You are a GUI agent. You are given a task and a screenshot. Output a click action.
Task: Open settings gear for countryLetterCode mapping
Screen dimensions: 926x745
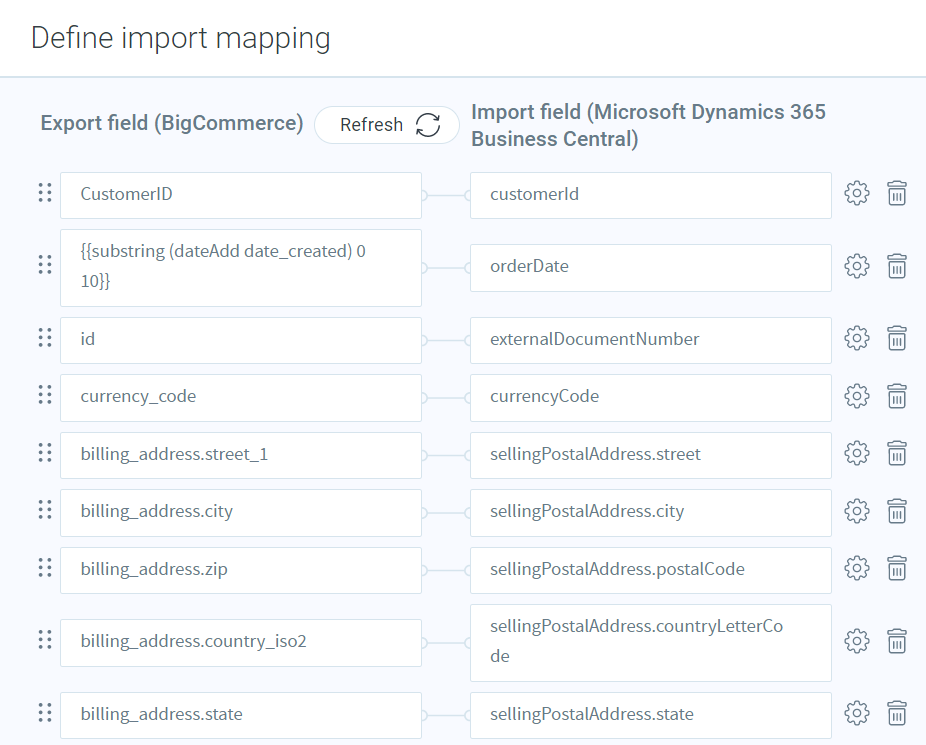[857, 641]
